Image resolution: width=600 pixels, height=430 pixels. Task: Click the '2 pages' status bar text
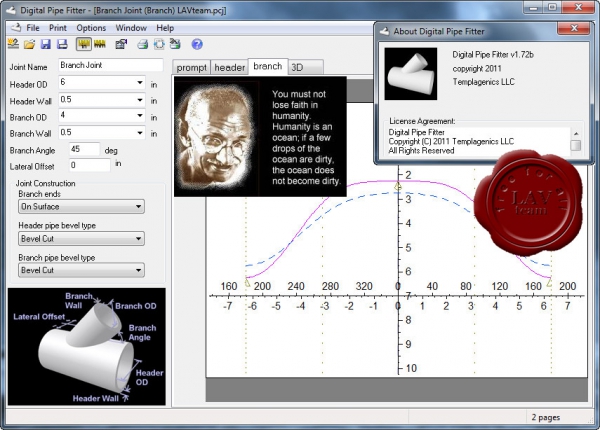546,417
